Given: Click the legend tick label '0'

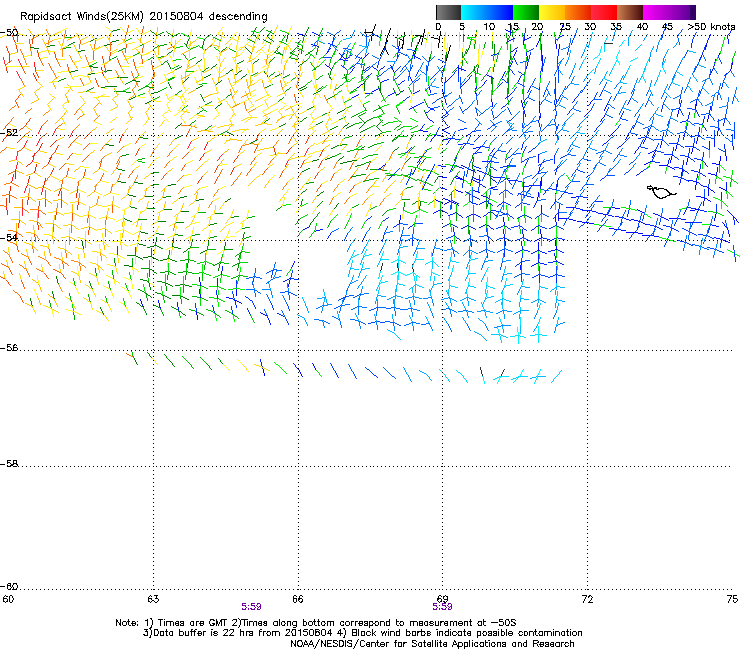Looking at the screenshot, I should point(438,27).
